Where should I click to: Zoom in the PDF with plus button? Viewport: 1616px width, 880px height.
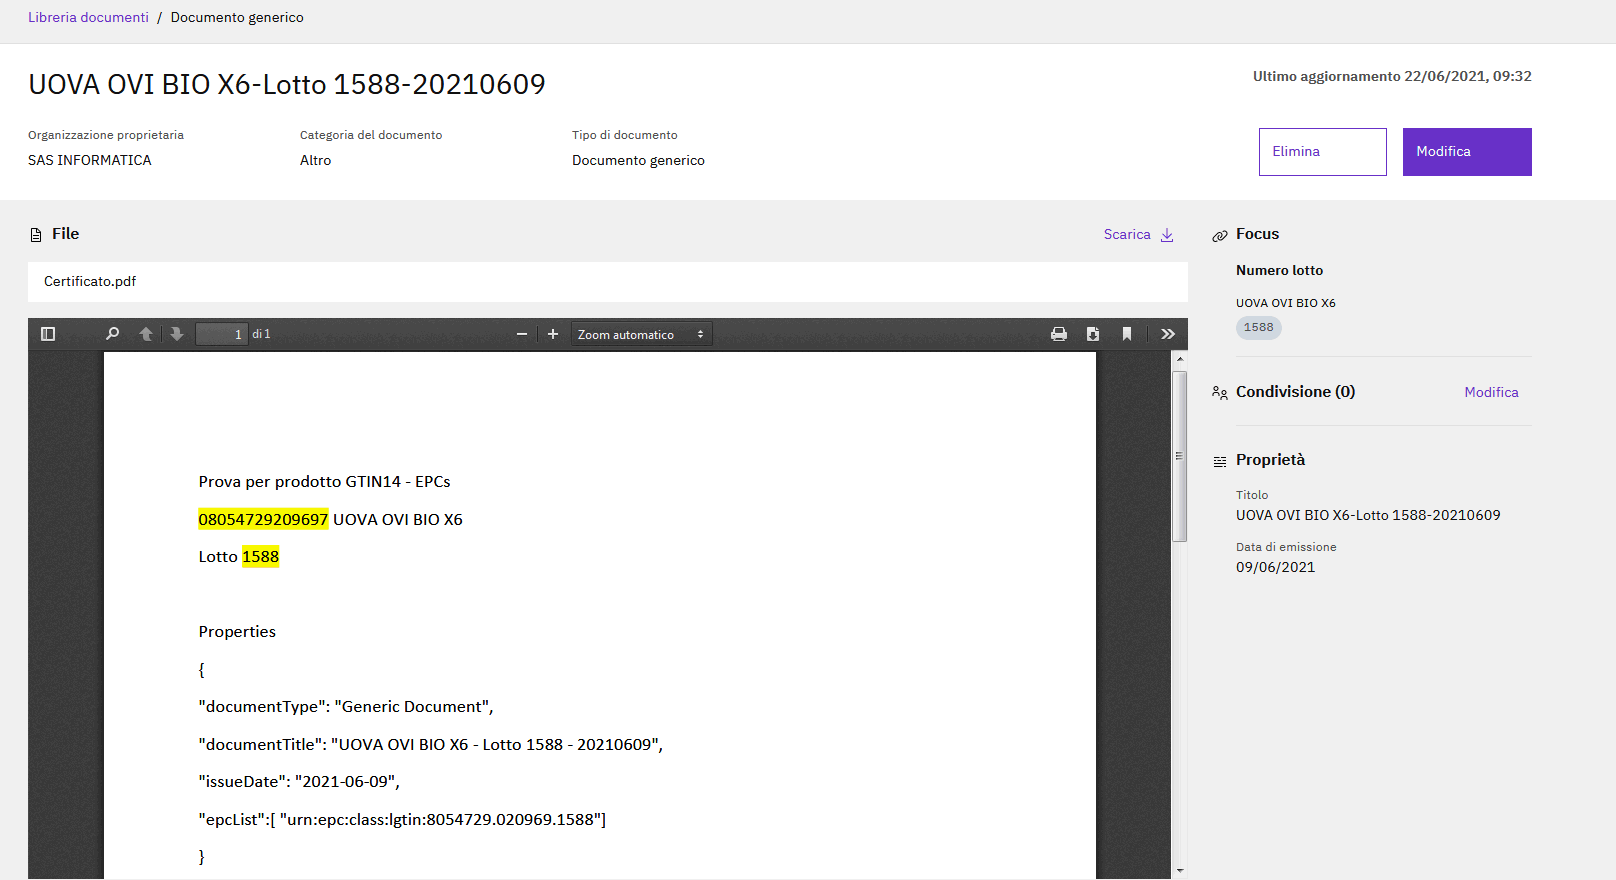point(553,334)
